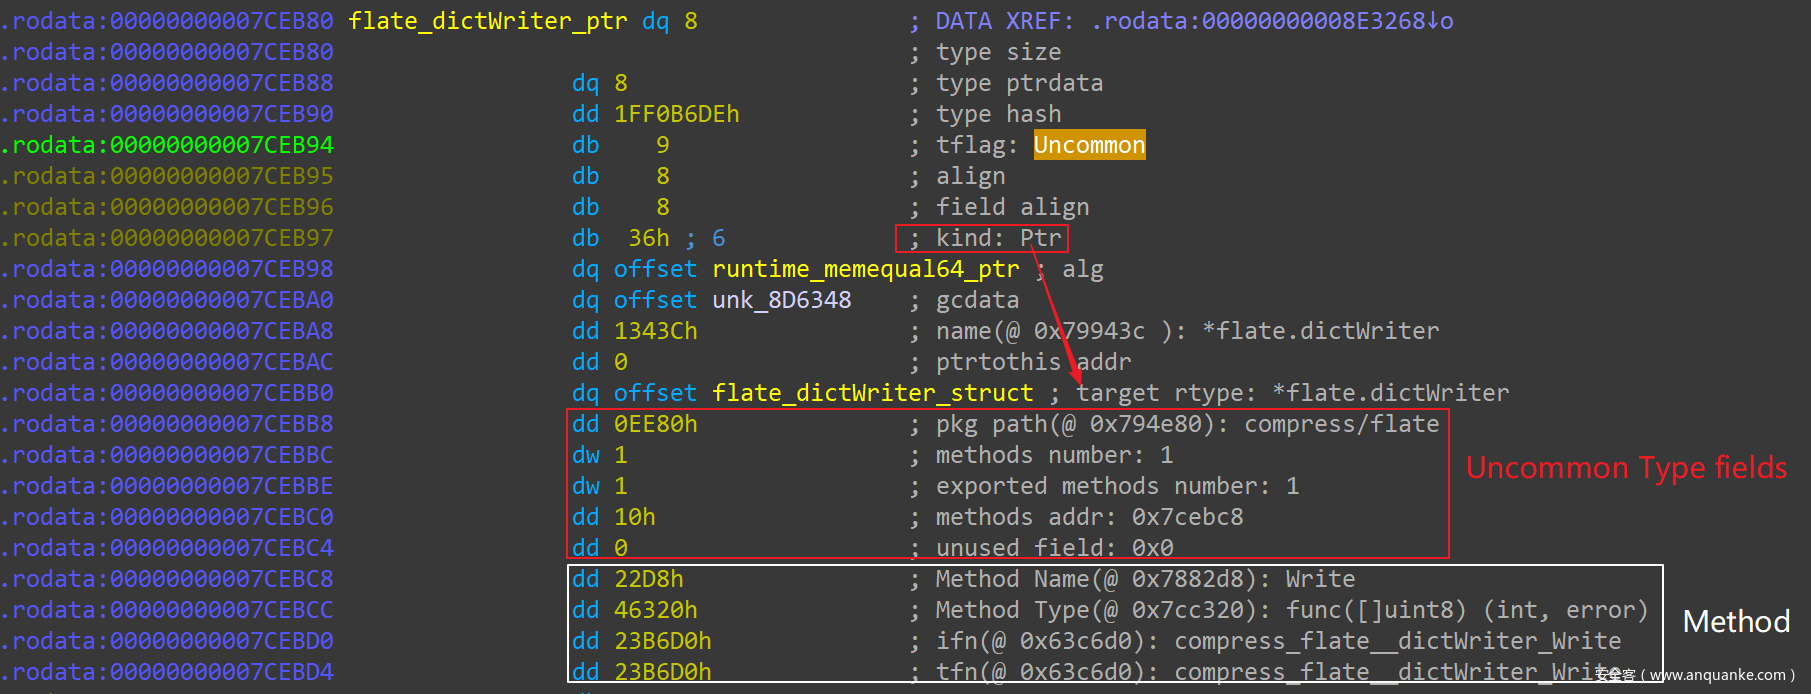Click the pkg path value 0EE80h
Viewport: 1811px width, 694px height.
click(x=655, y=424)
